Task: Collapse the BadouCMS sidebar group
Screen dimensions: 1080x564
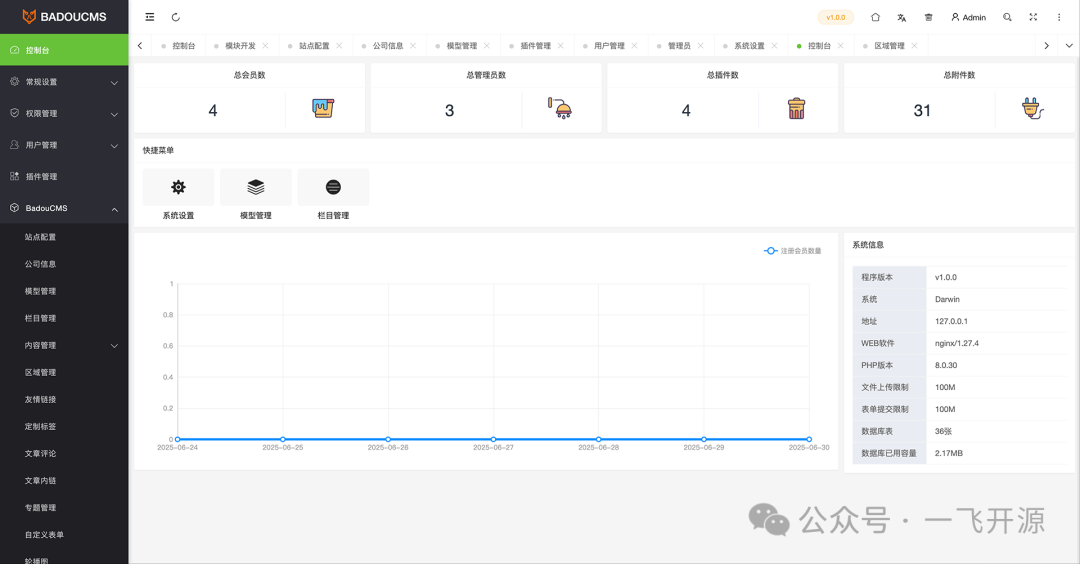Action: (x=64, y=208)
